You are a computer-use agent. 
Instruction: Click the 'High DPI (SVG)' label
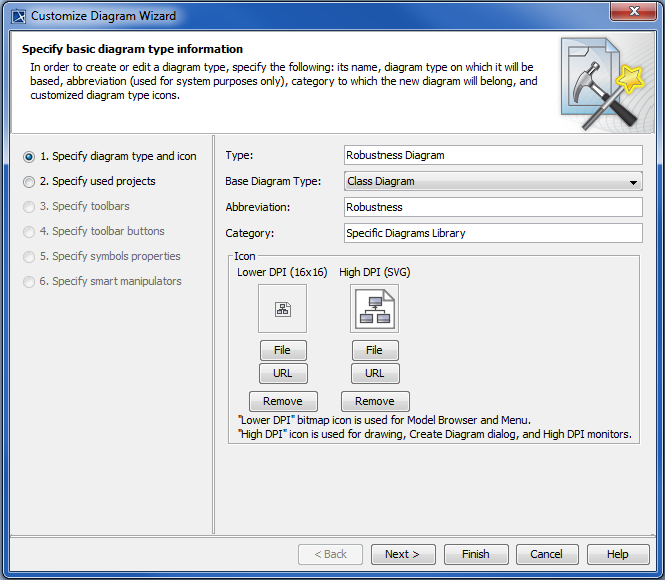374,272
